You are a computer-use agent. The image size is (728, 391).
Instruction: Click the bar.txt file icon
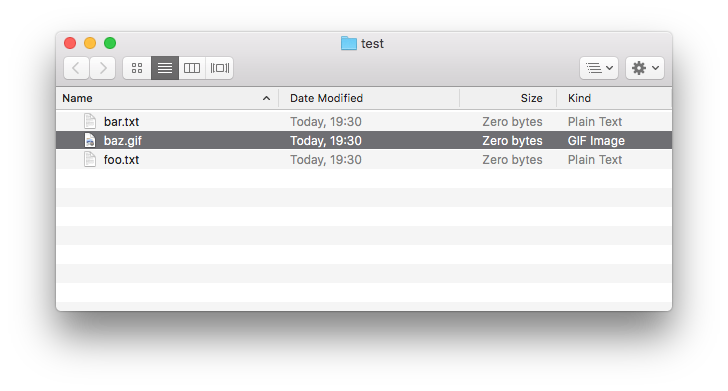[90, 121]
